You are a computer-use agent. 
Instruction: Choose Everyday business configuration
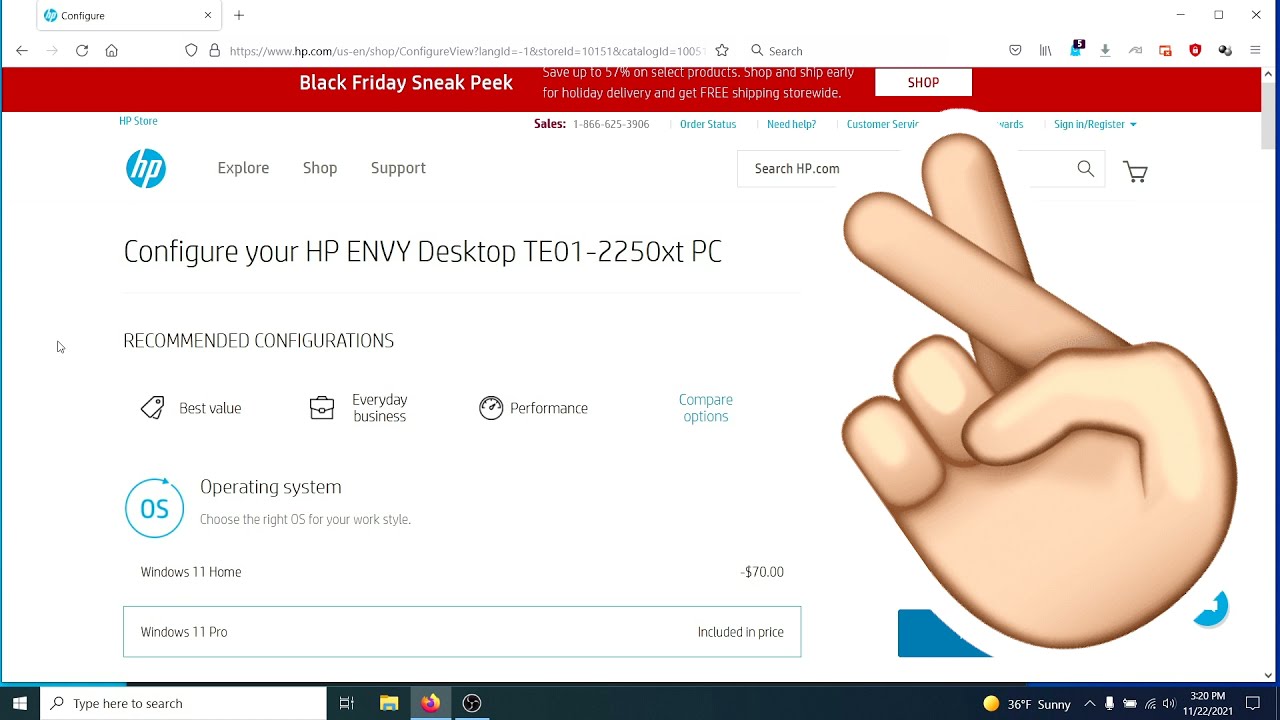point(359,408)
